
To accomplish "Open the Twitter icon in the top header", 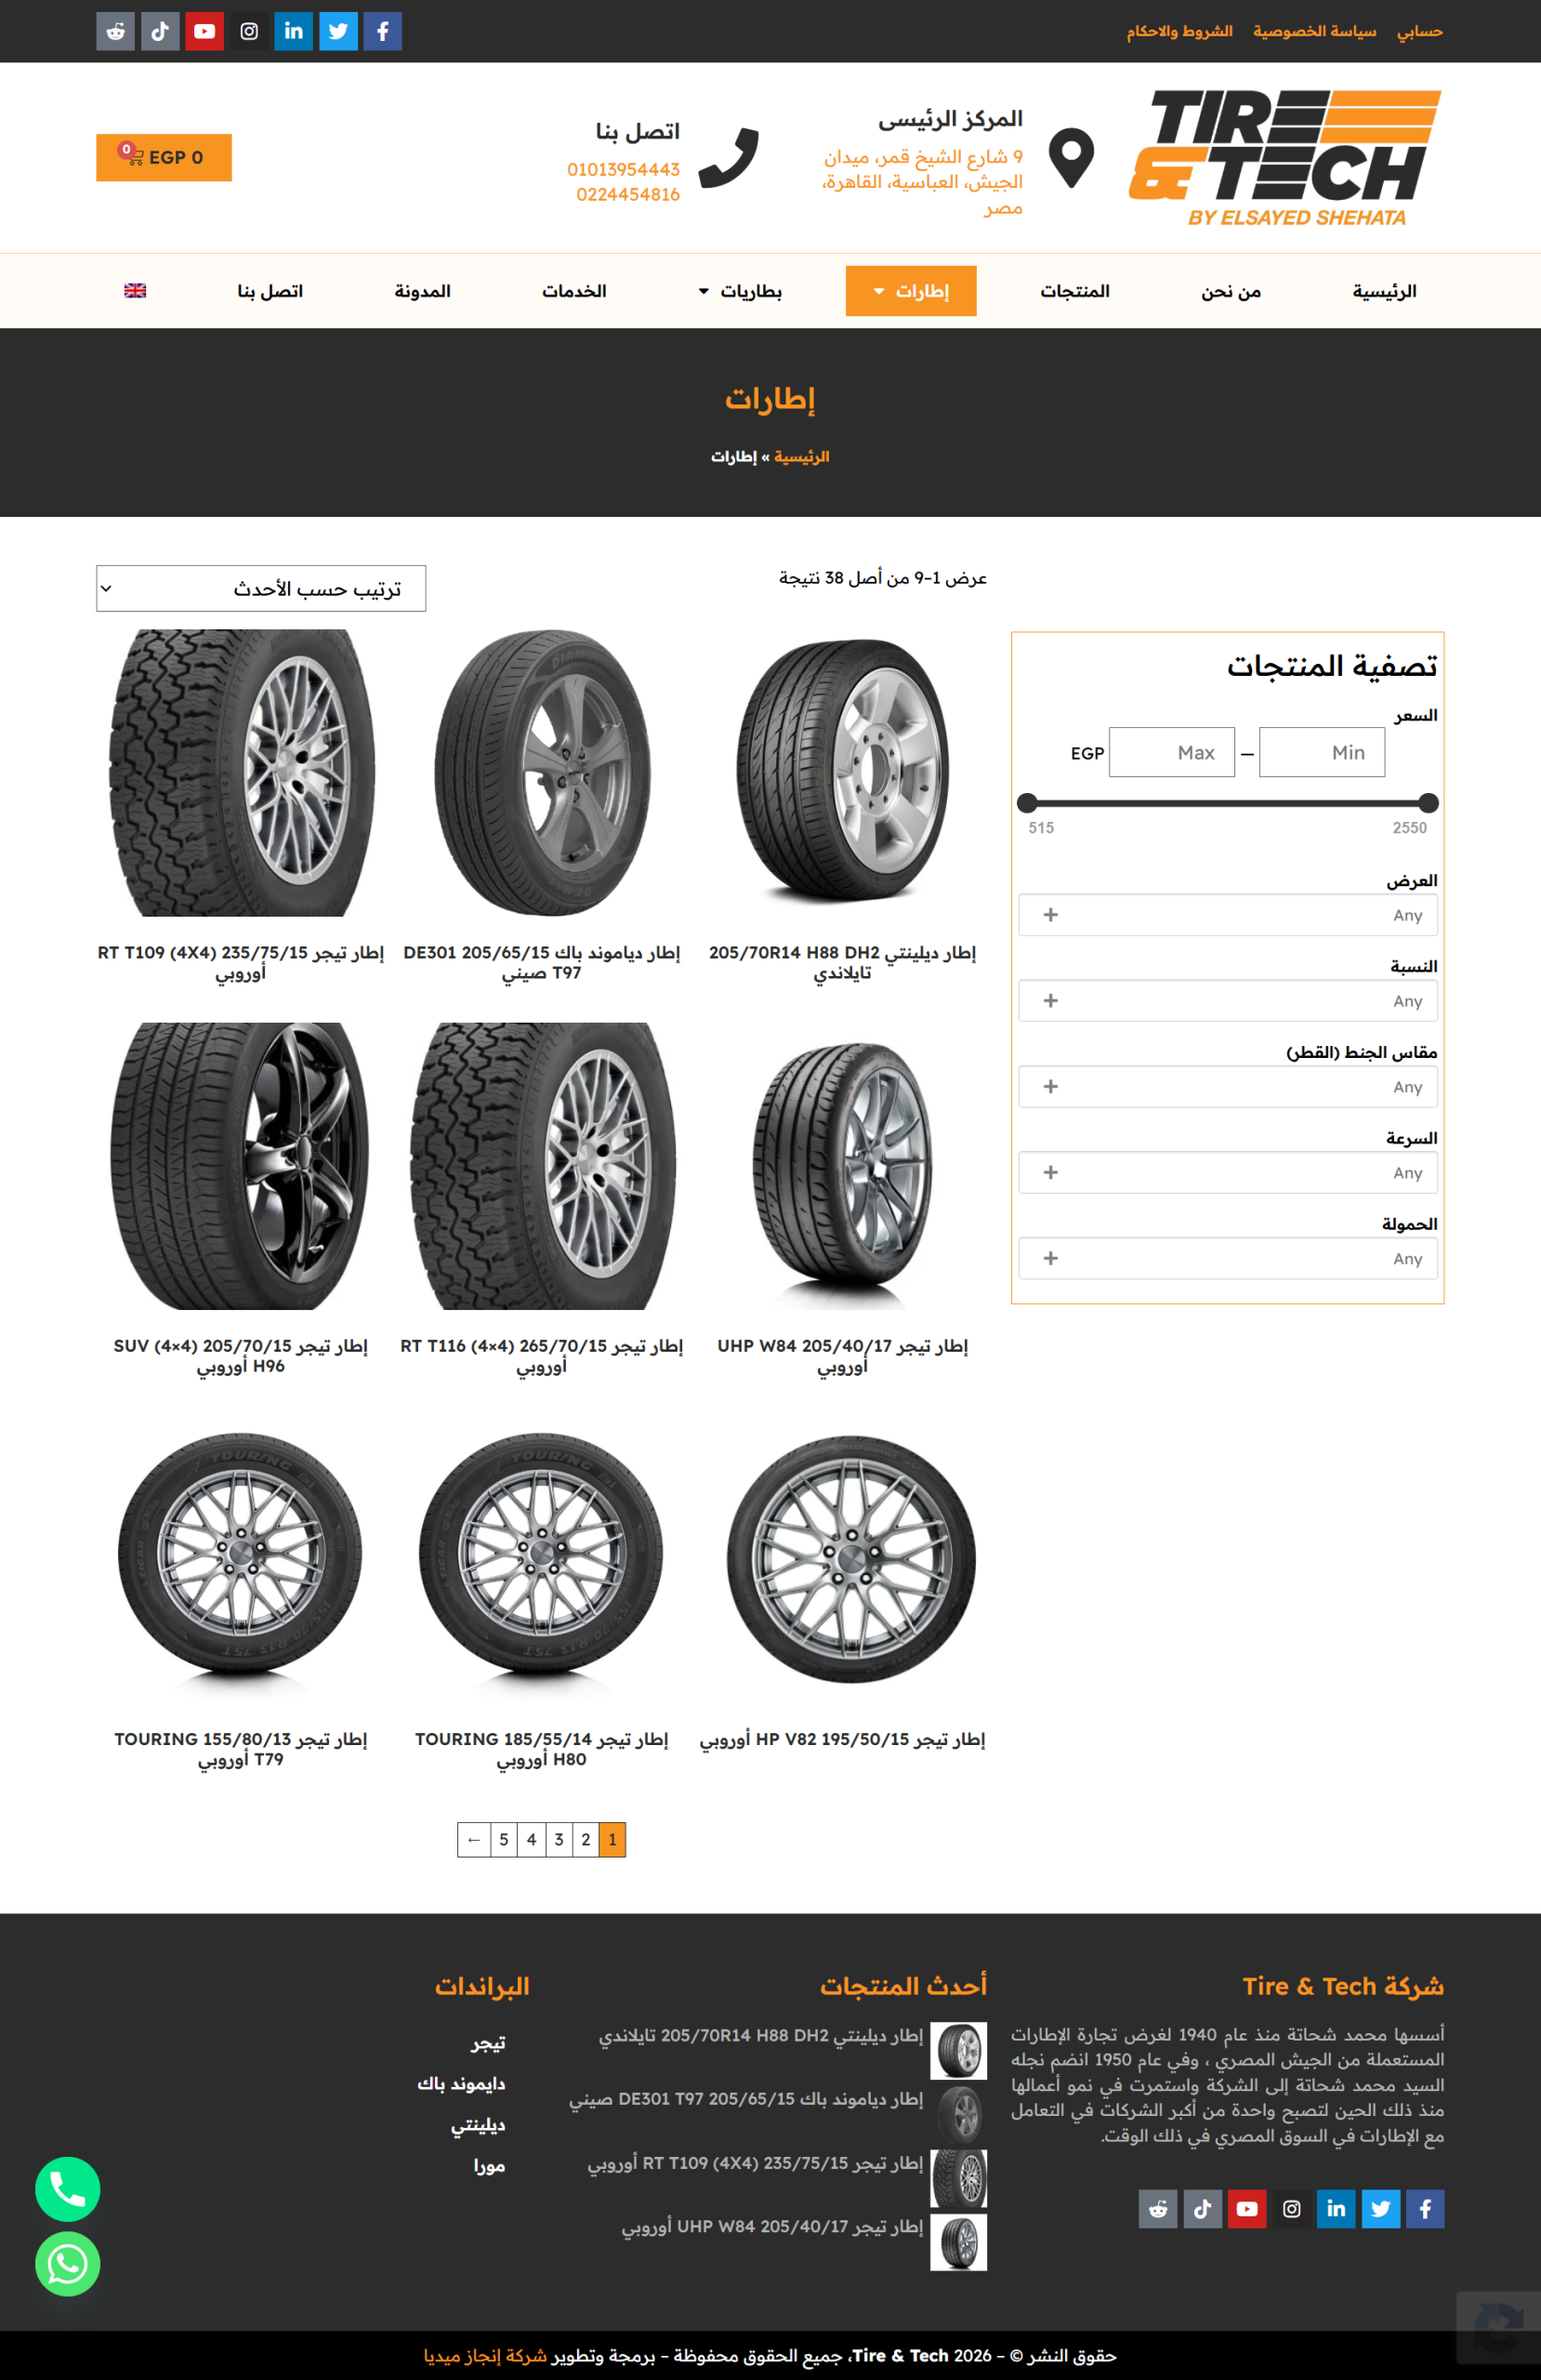I will [x=338, y=31].
